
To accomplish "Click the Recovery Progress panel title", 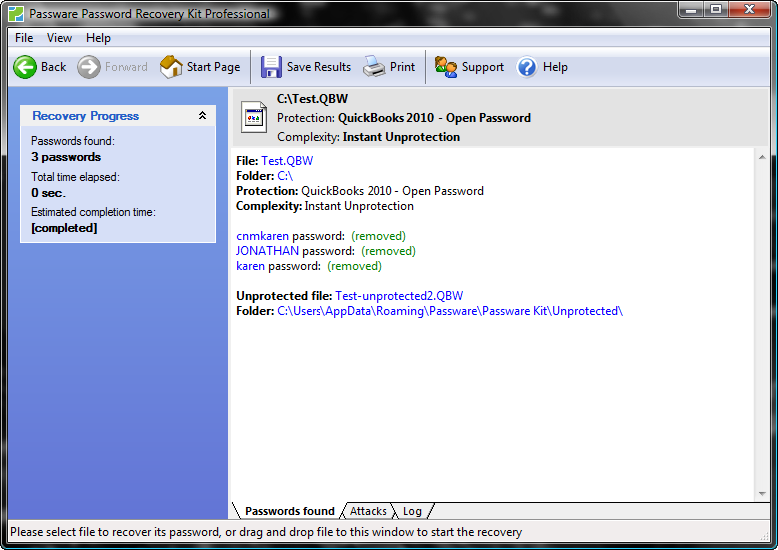I will point(86,116).
